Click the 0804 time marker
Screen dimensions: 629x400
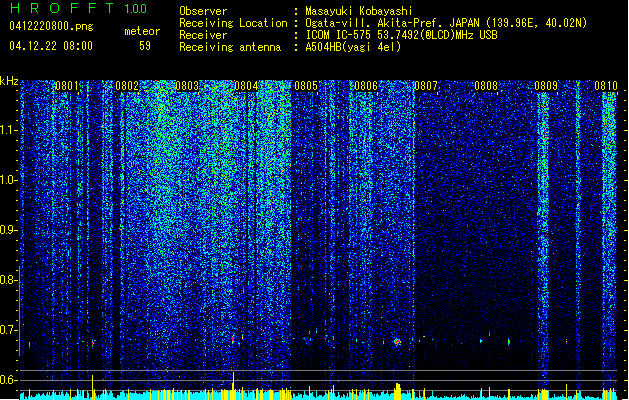246,86
